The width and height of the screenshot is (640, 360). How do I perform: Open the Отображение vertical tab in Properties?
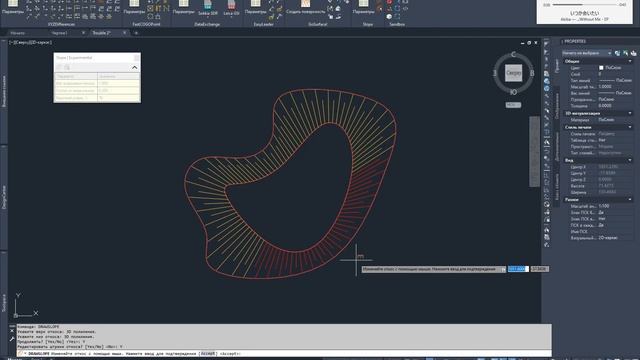(x=557, y=106)
